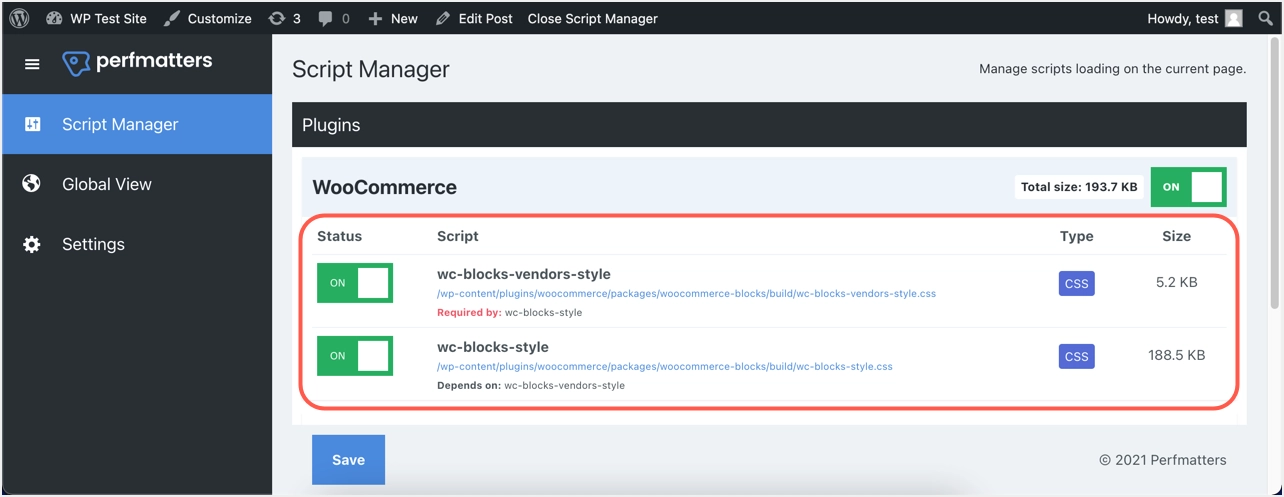Image resolution: width=1284 pixels, height=497 pixels.
Task: Go to Settings in Perfmatters sidebar
Action: click(93, 244)
